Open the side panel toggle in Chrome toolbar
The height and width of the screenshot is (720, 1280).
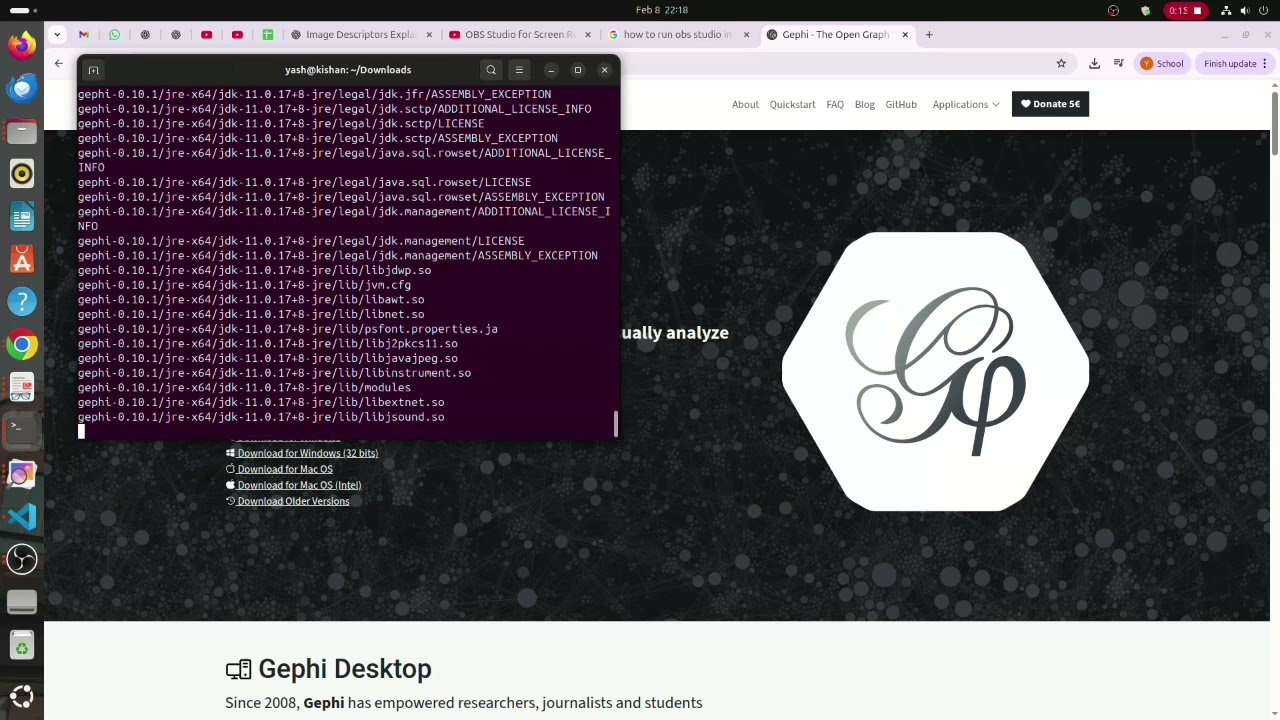pyautogui.click(x=1119, y=64)
